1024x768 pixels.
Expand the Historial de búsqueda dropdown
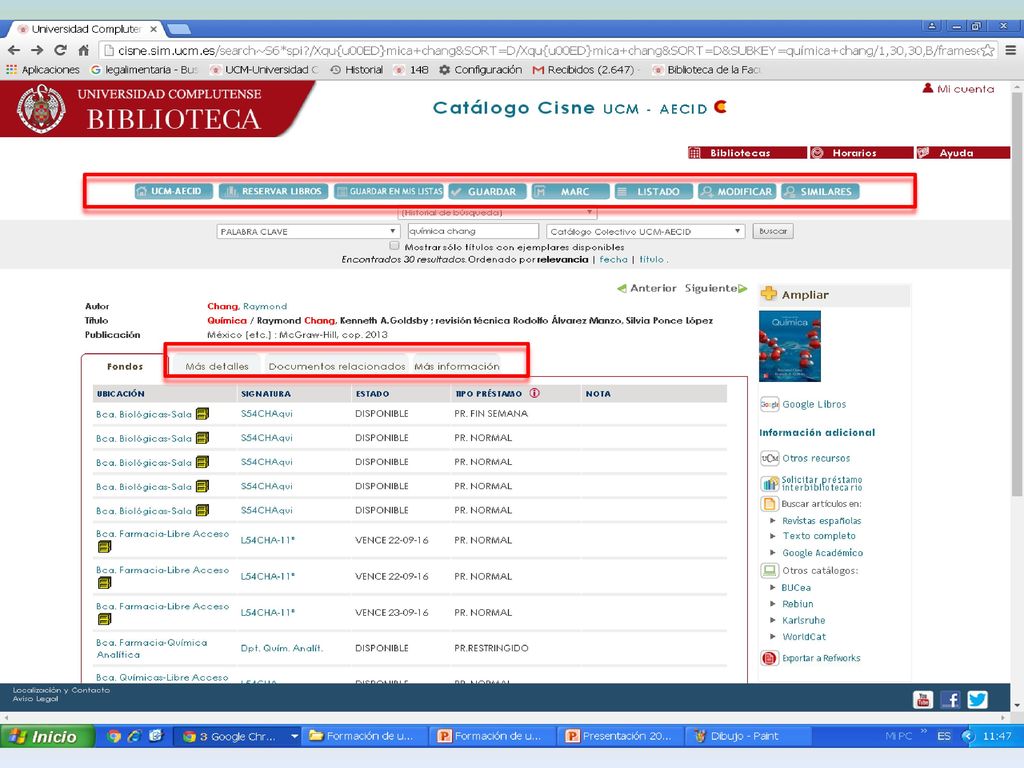coord(497,212)
